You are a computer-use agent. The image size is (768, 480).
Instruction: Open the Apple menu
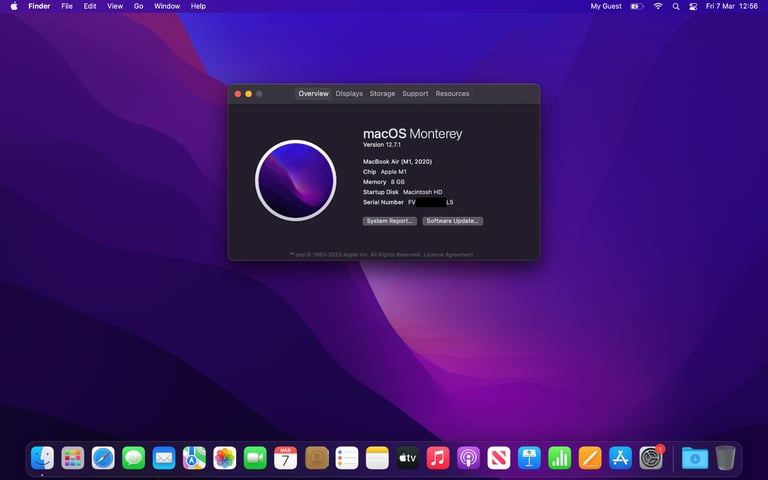(14, 6)
